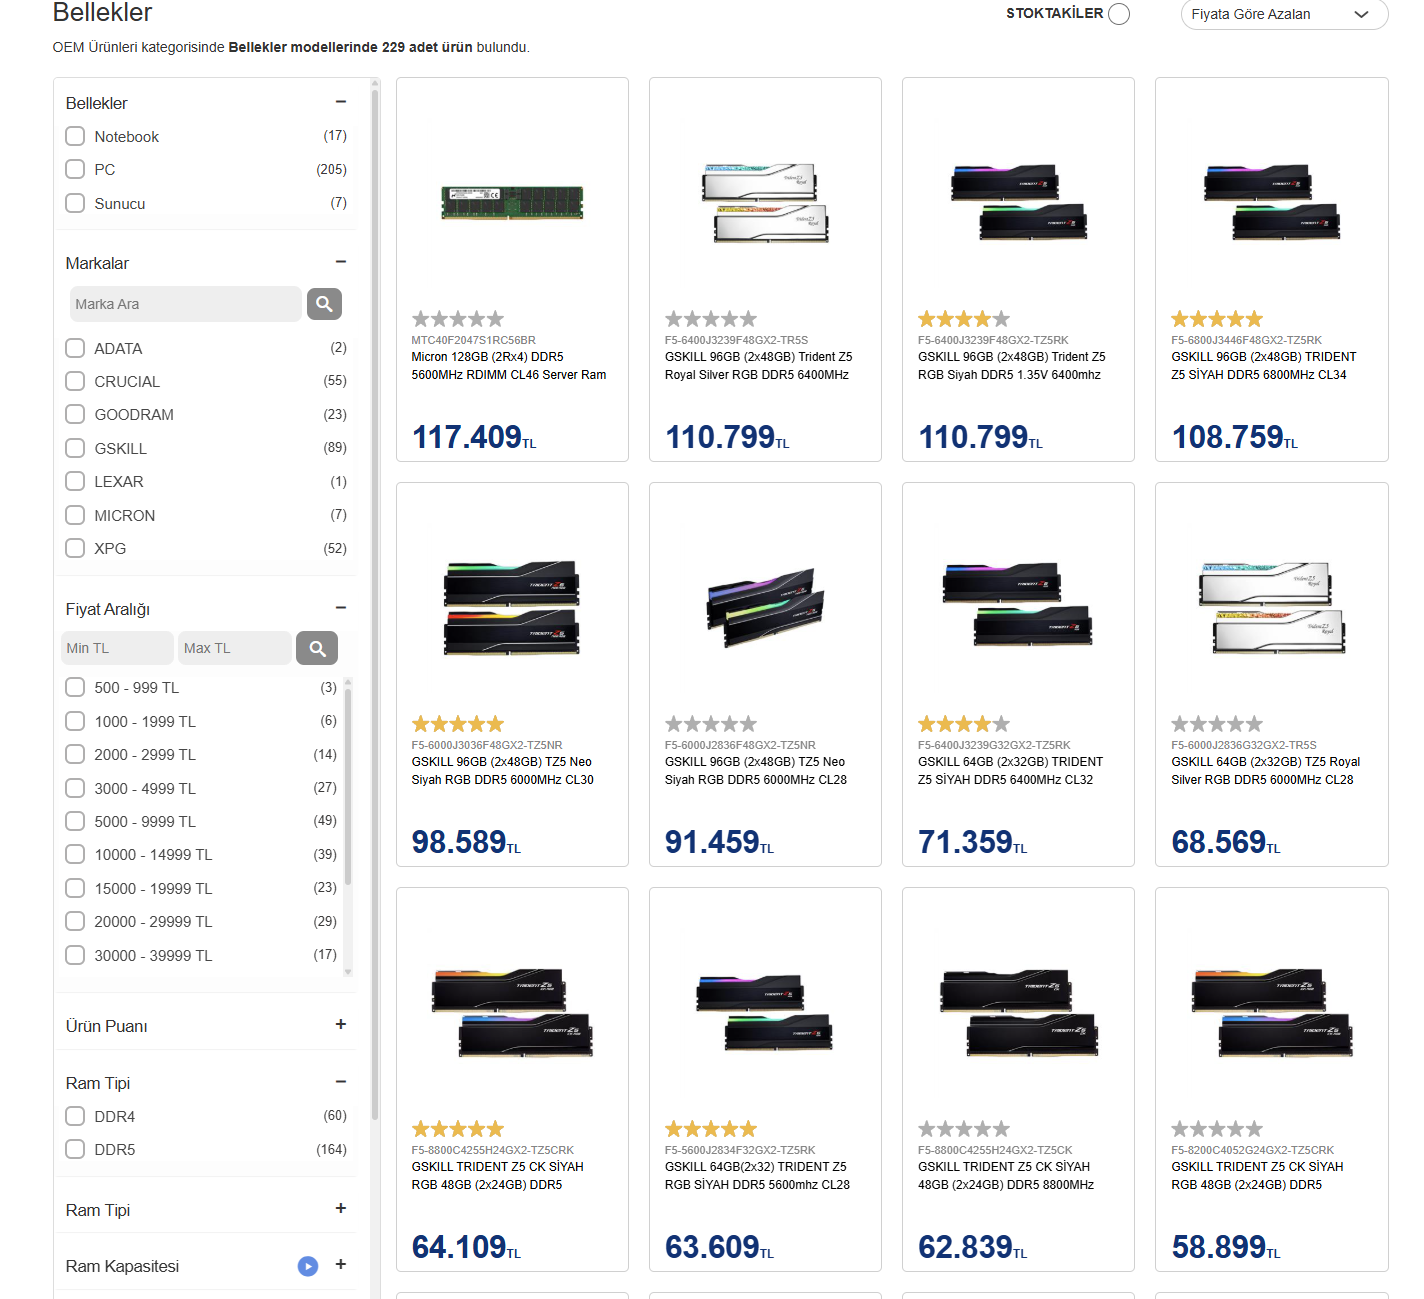The width and height of the screenshot is (1424, 1299).
Task: Collapse the expanded Ram Tipi section
Action: click(x=341, y=1082)
